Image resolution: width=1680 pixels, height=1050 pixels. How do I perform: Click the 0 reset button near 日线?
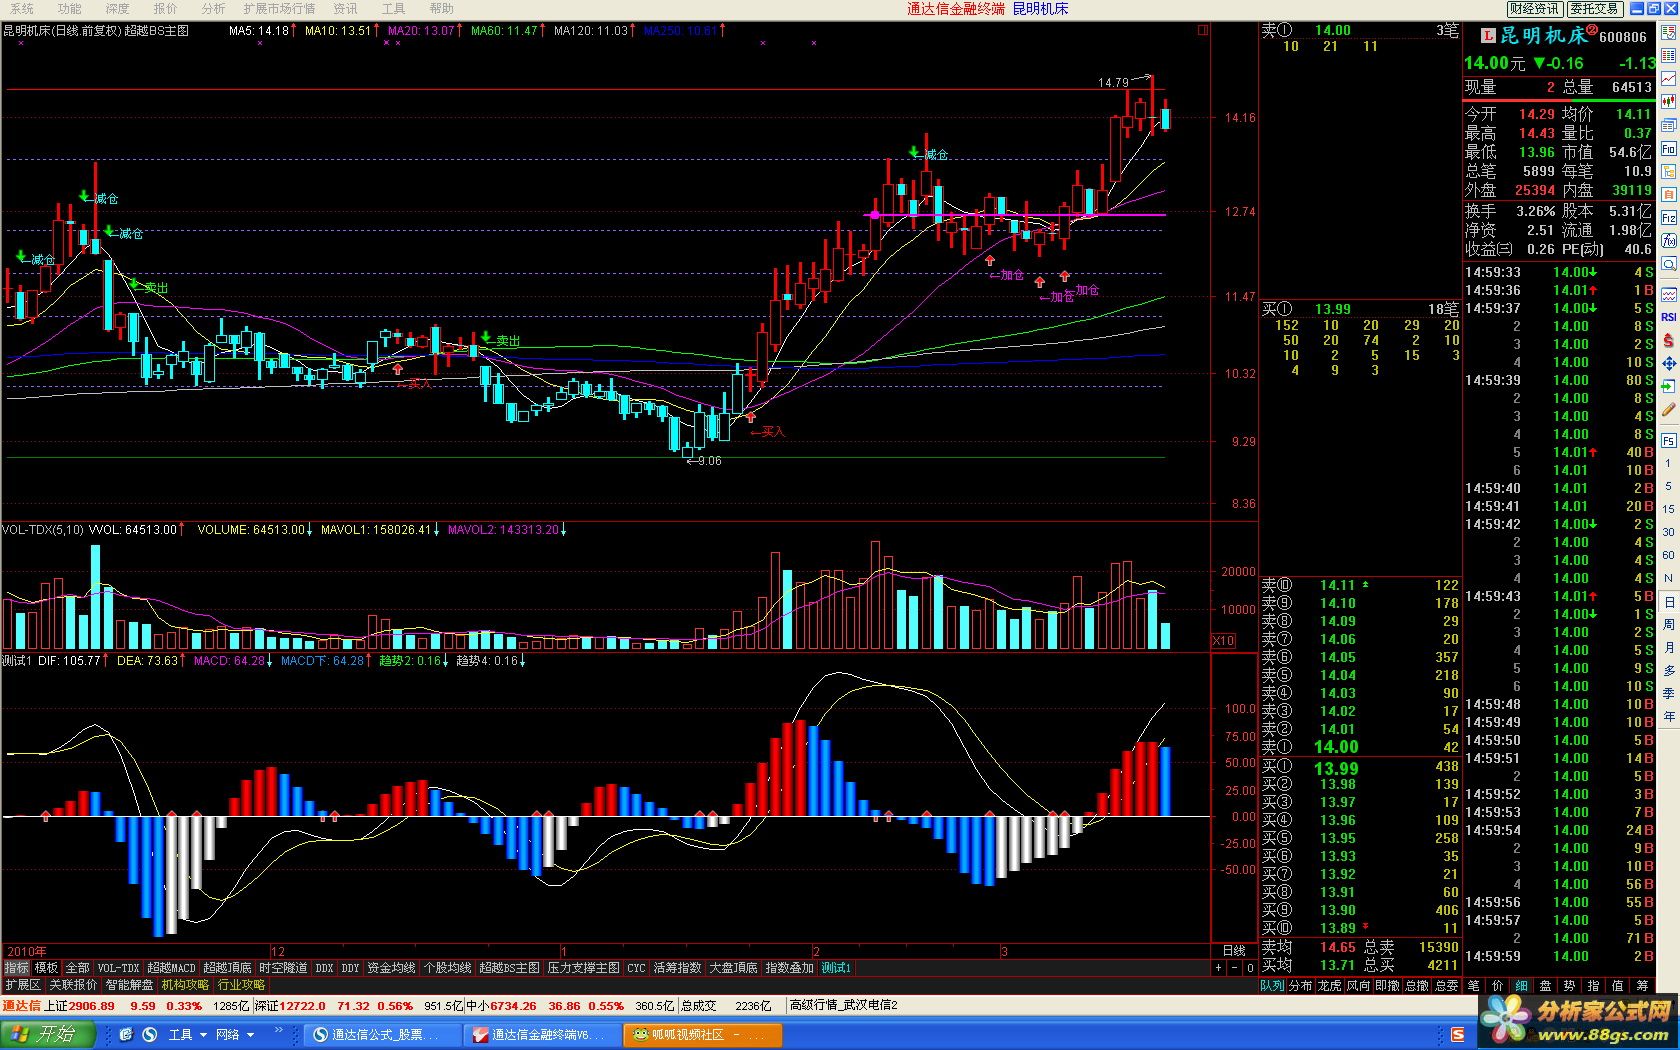click(x=1250, y=968)
